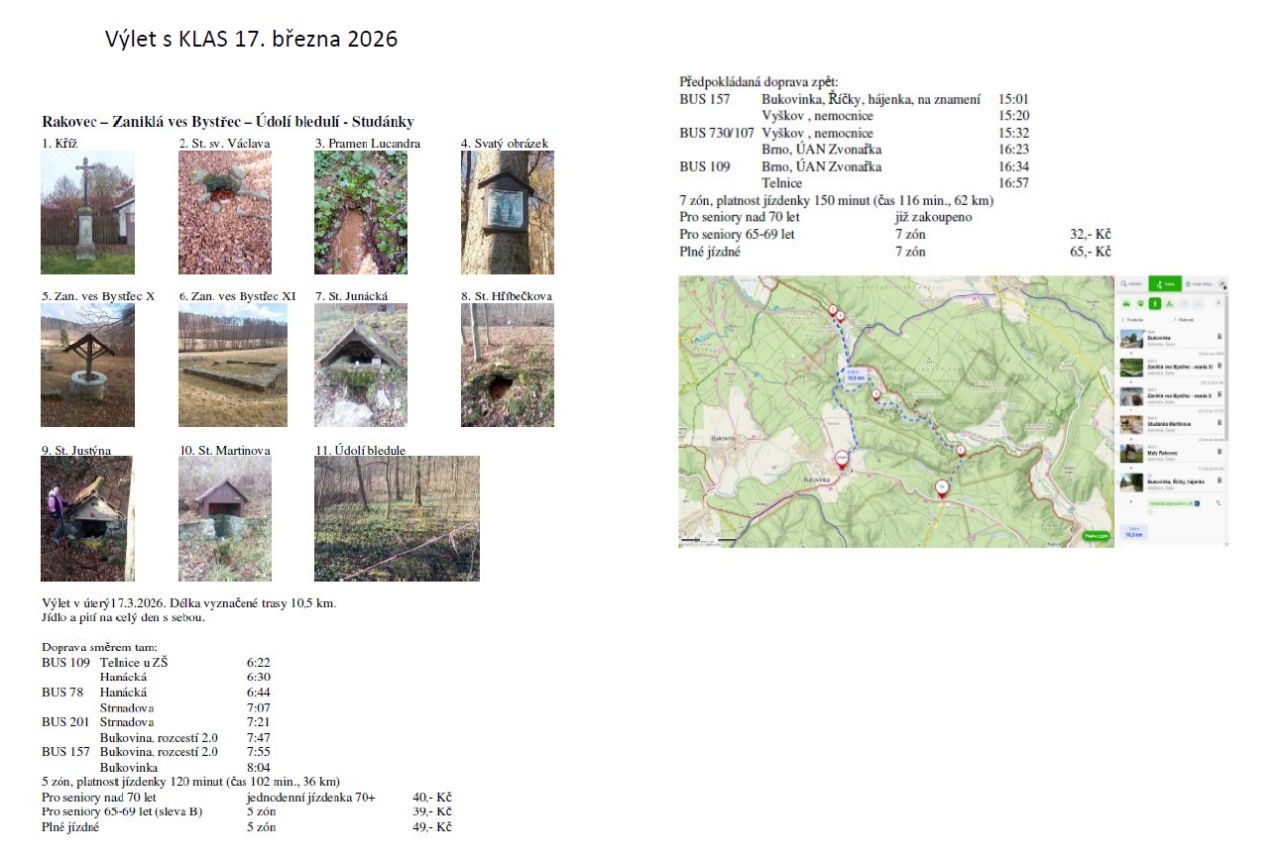
Task: Click the Údolí bledule photo thumbnail
Action: pyautogui.click(x=396, y=518)
